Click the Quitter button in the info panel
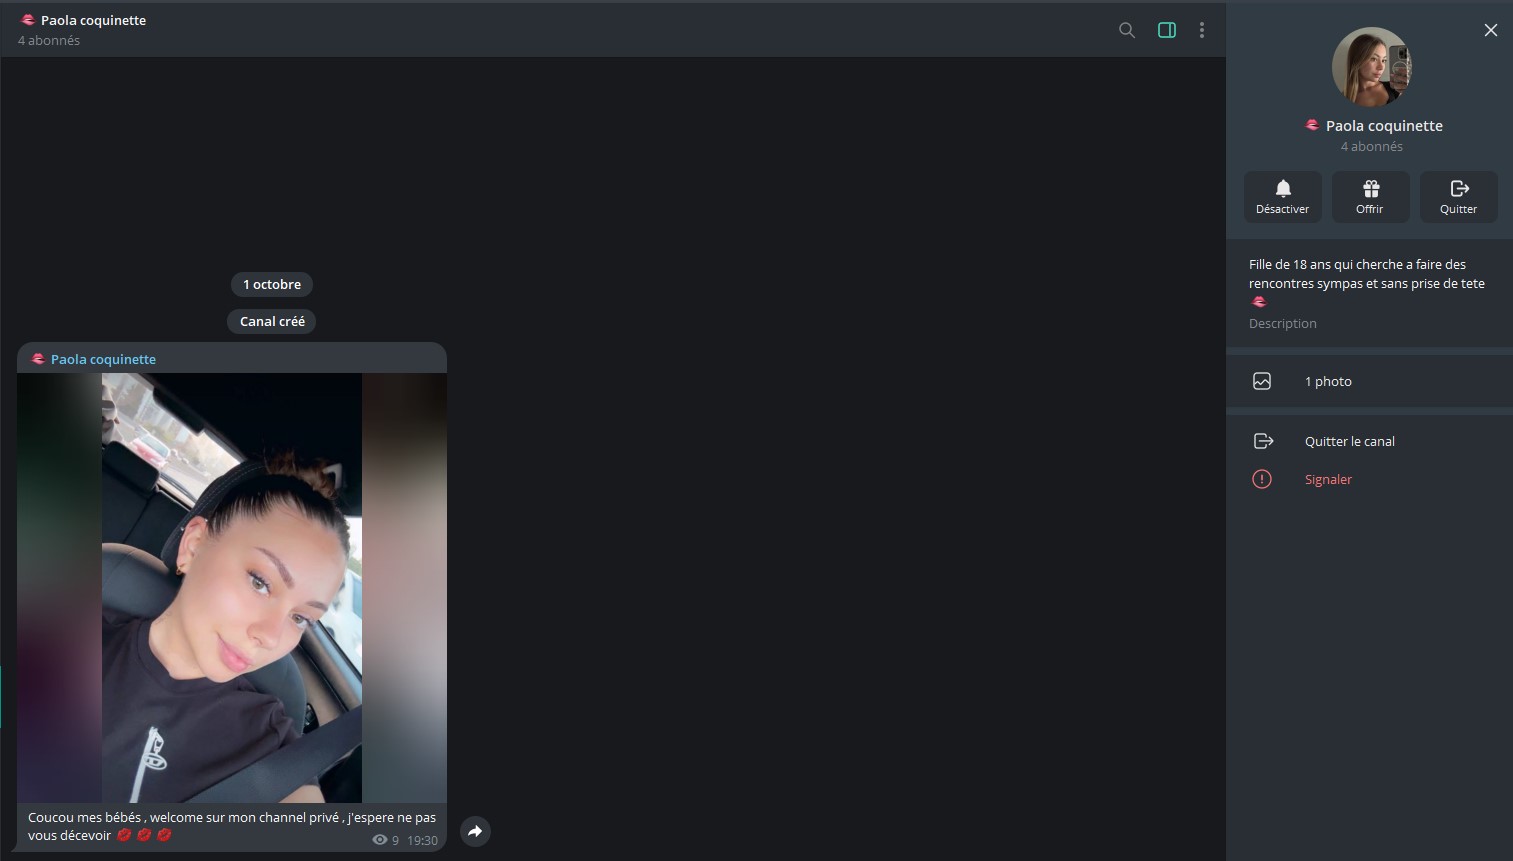This screenshot has height=861, width=1513. pyautogui.click(x=1459, y=197)
